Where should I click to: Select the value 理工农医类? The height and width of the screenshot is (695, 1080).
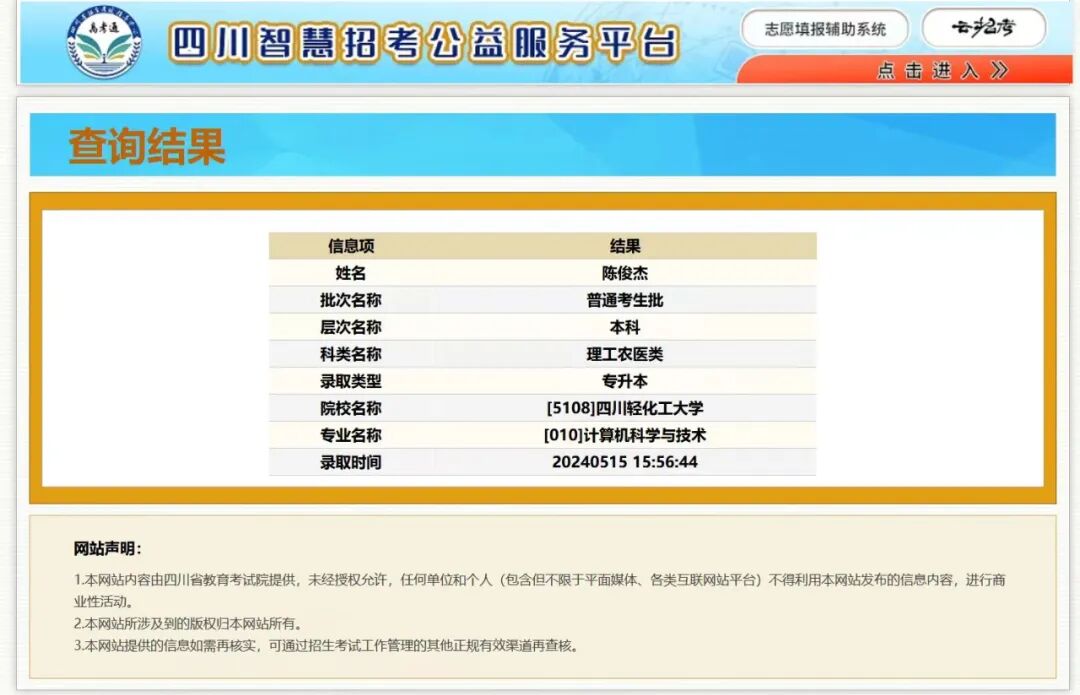tap(625, 354)
